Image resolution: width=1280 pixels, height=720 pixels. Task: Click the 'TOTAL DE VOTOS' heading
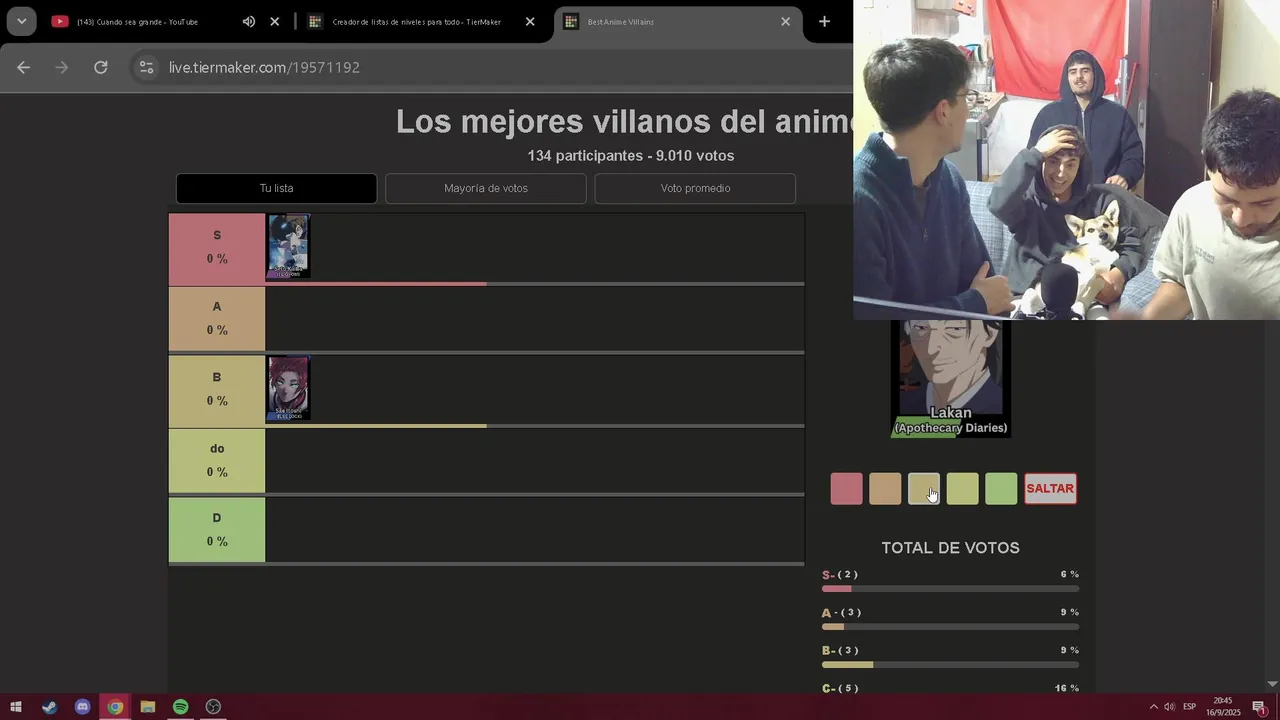950,548
